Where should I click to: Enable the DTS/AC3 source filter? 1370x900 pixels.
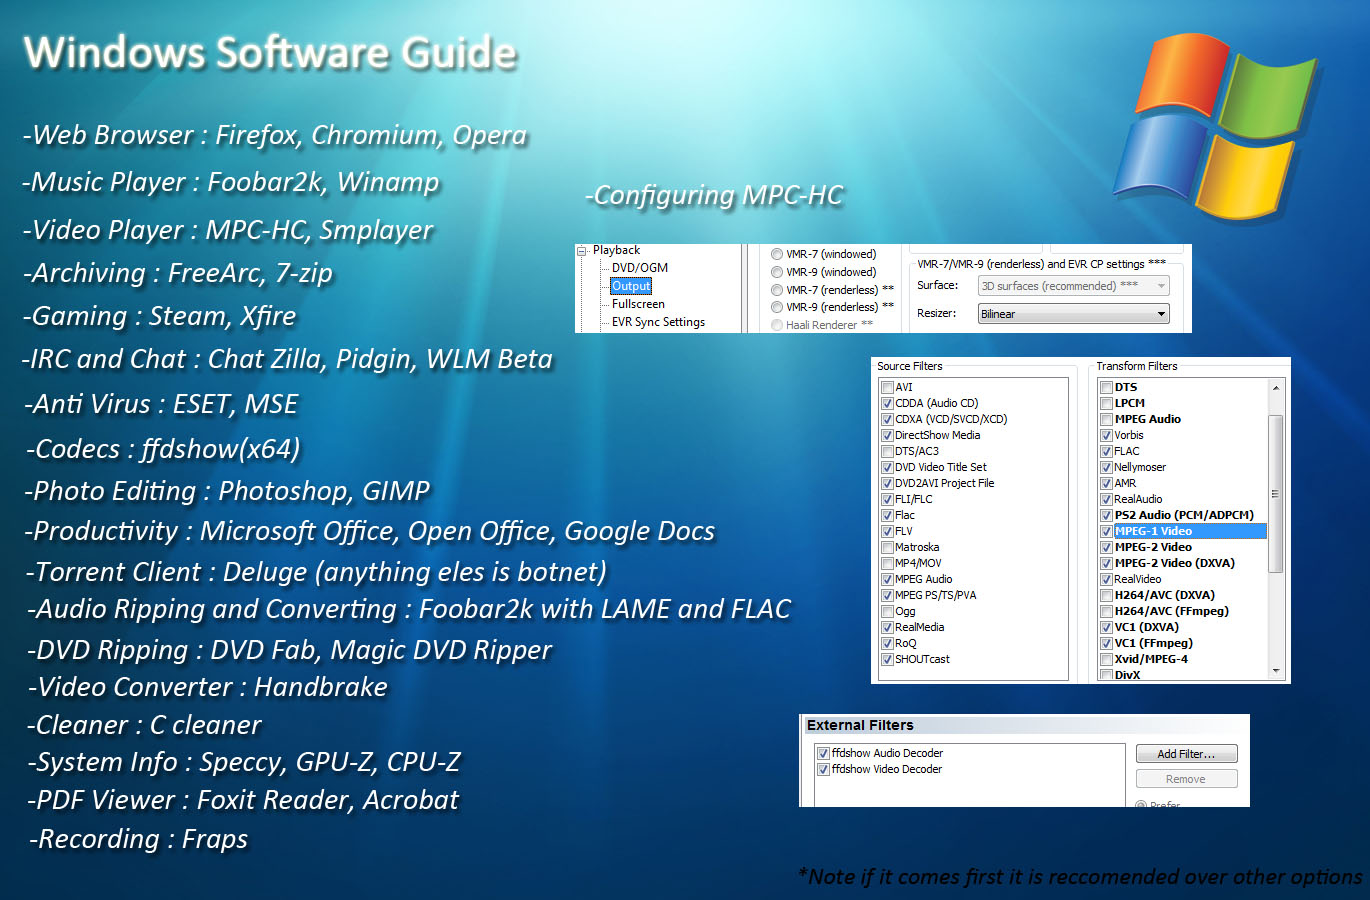click(x=887, y=452)
